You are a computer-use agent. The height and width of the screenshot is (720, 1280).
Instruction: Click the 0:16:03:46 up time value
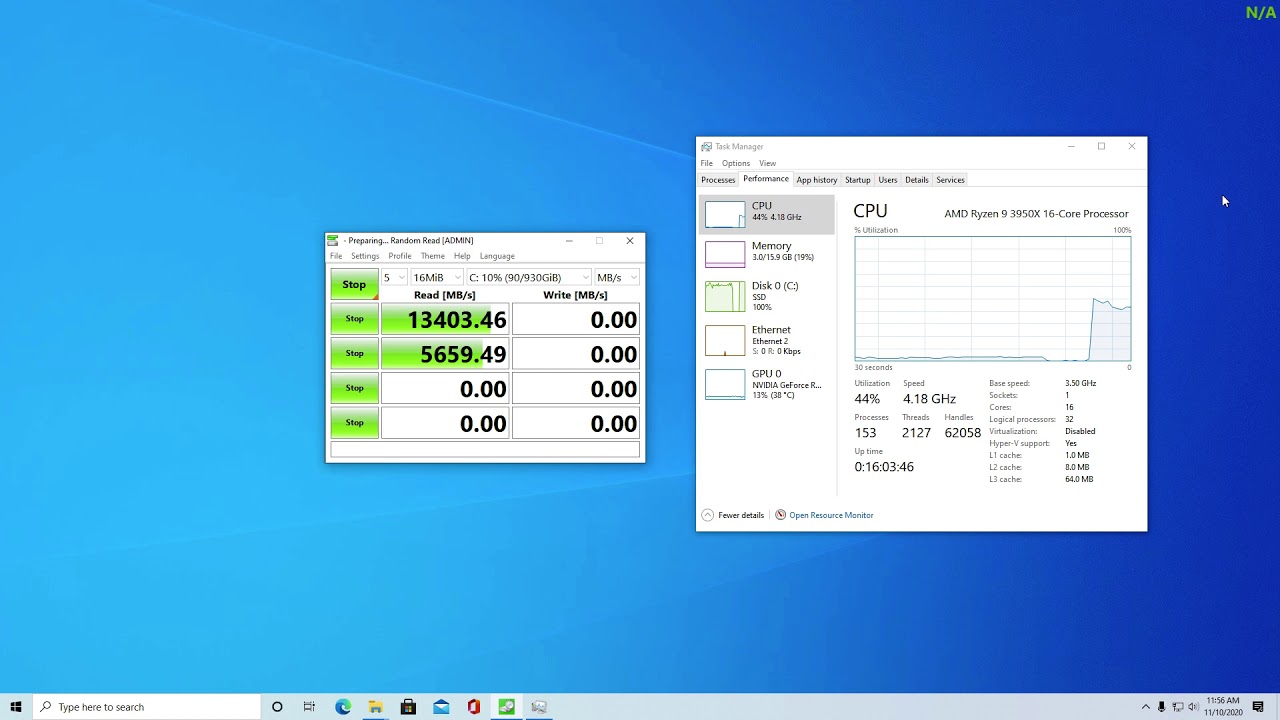pos(884,467)
